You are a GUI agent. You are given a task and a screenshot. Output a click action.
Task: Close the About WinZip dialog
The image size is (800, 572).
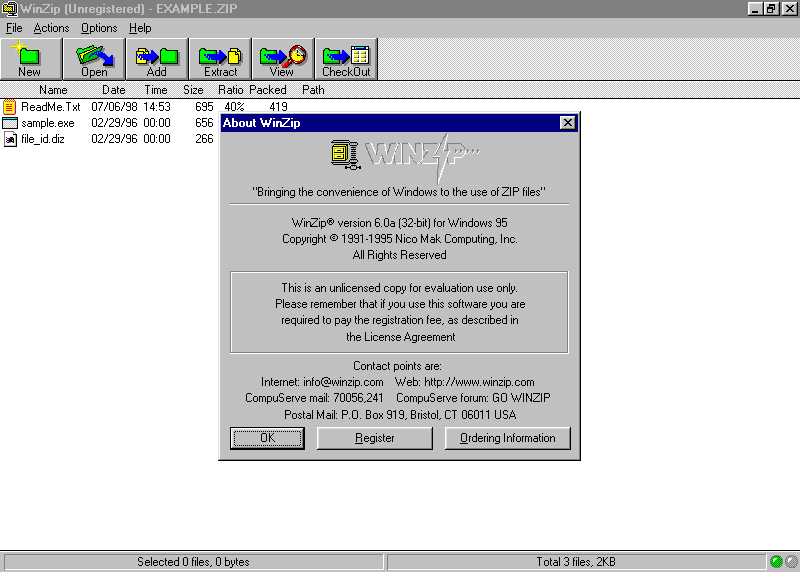click(567, 123)
